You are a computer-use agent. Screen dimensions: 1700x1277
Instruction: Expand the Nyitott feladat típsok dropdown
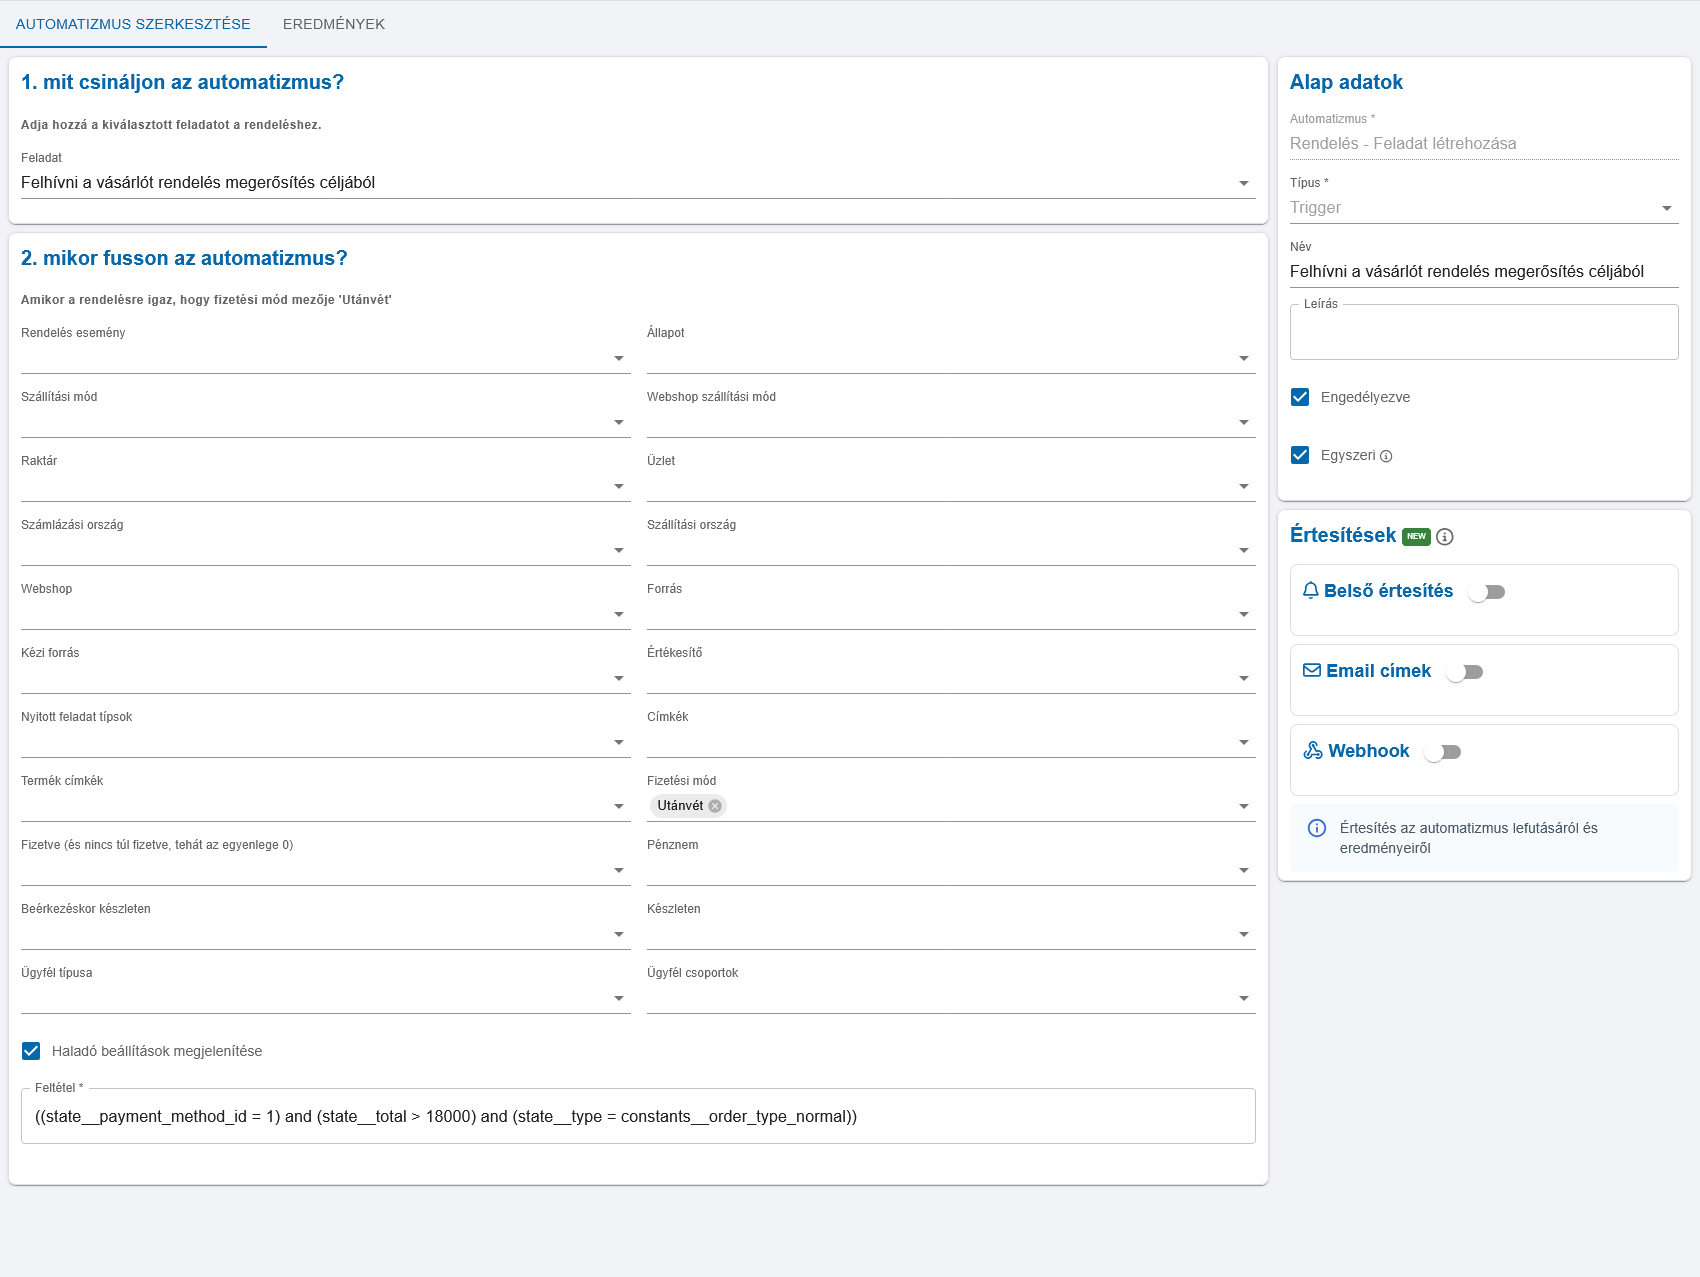click(326, 742)
